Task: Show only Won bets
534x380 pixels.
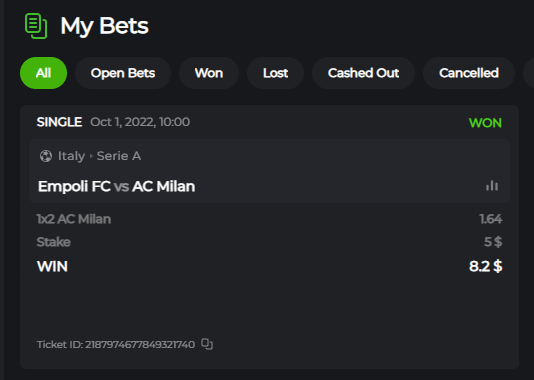Action: pos(209,73)
